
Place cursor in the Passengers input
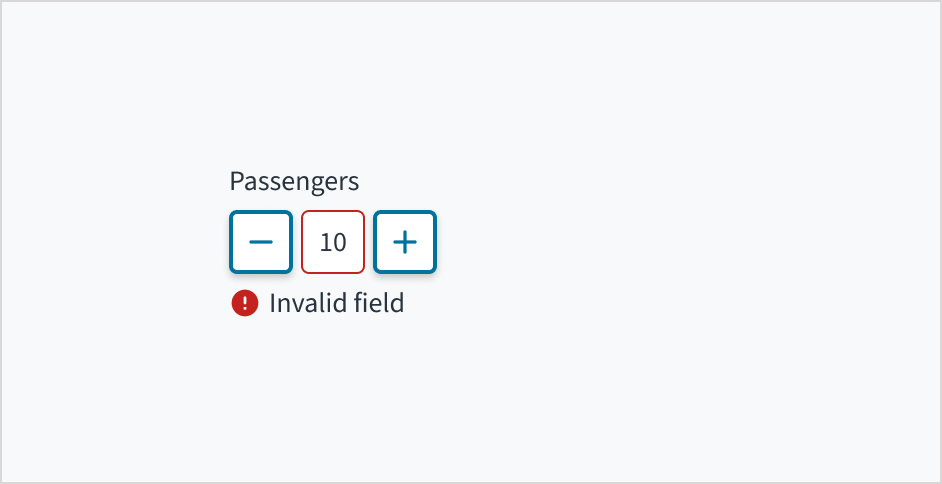[x=333, y=242]
